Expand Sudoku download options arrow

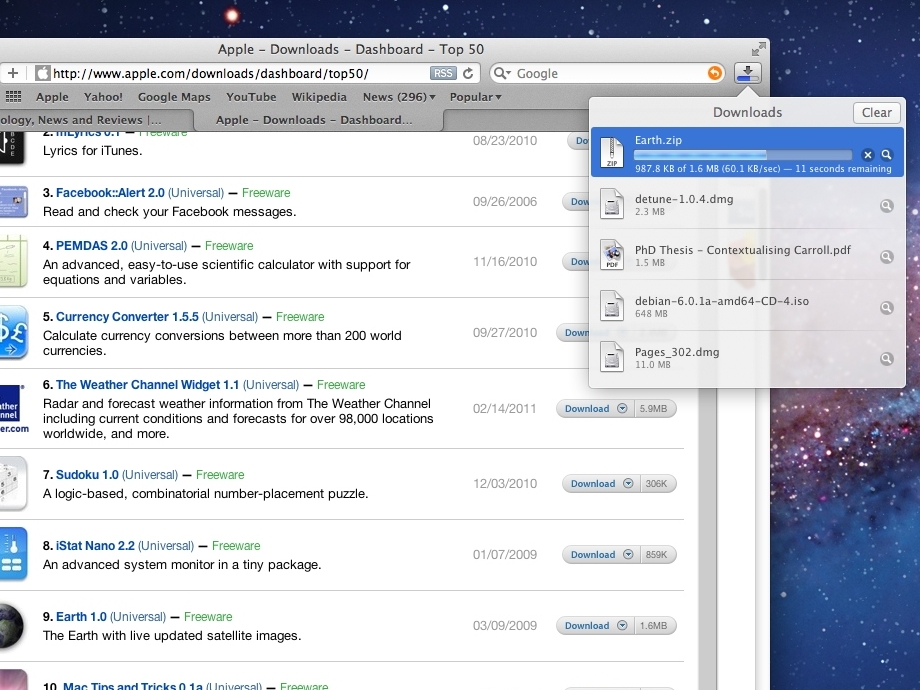(628, 483)
